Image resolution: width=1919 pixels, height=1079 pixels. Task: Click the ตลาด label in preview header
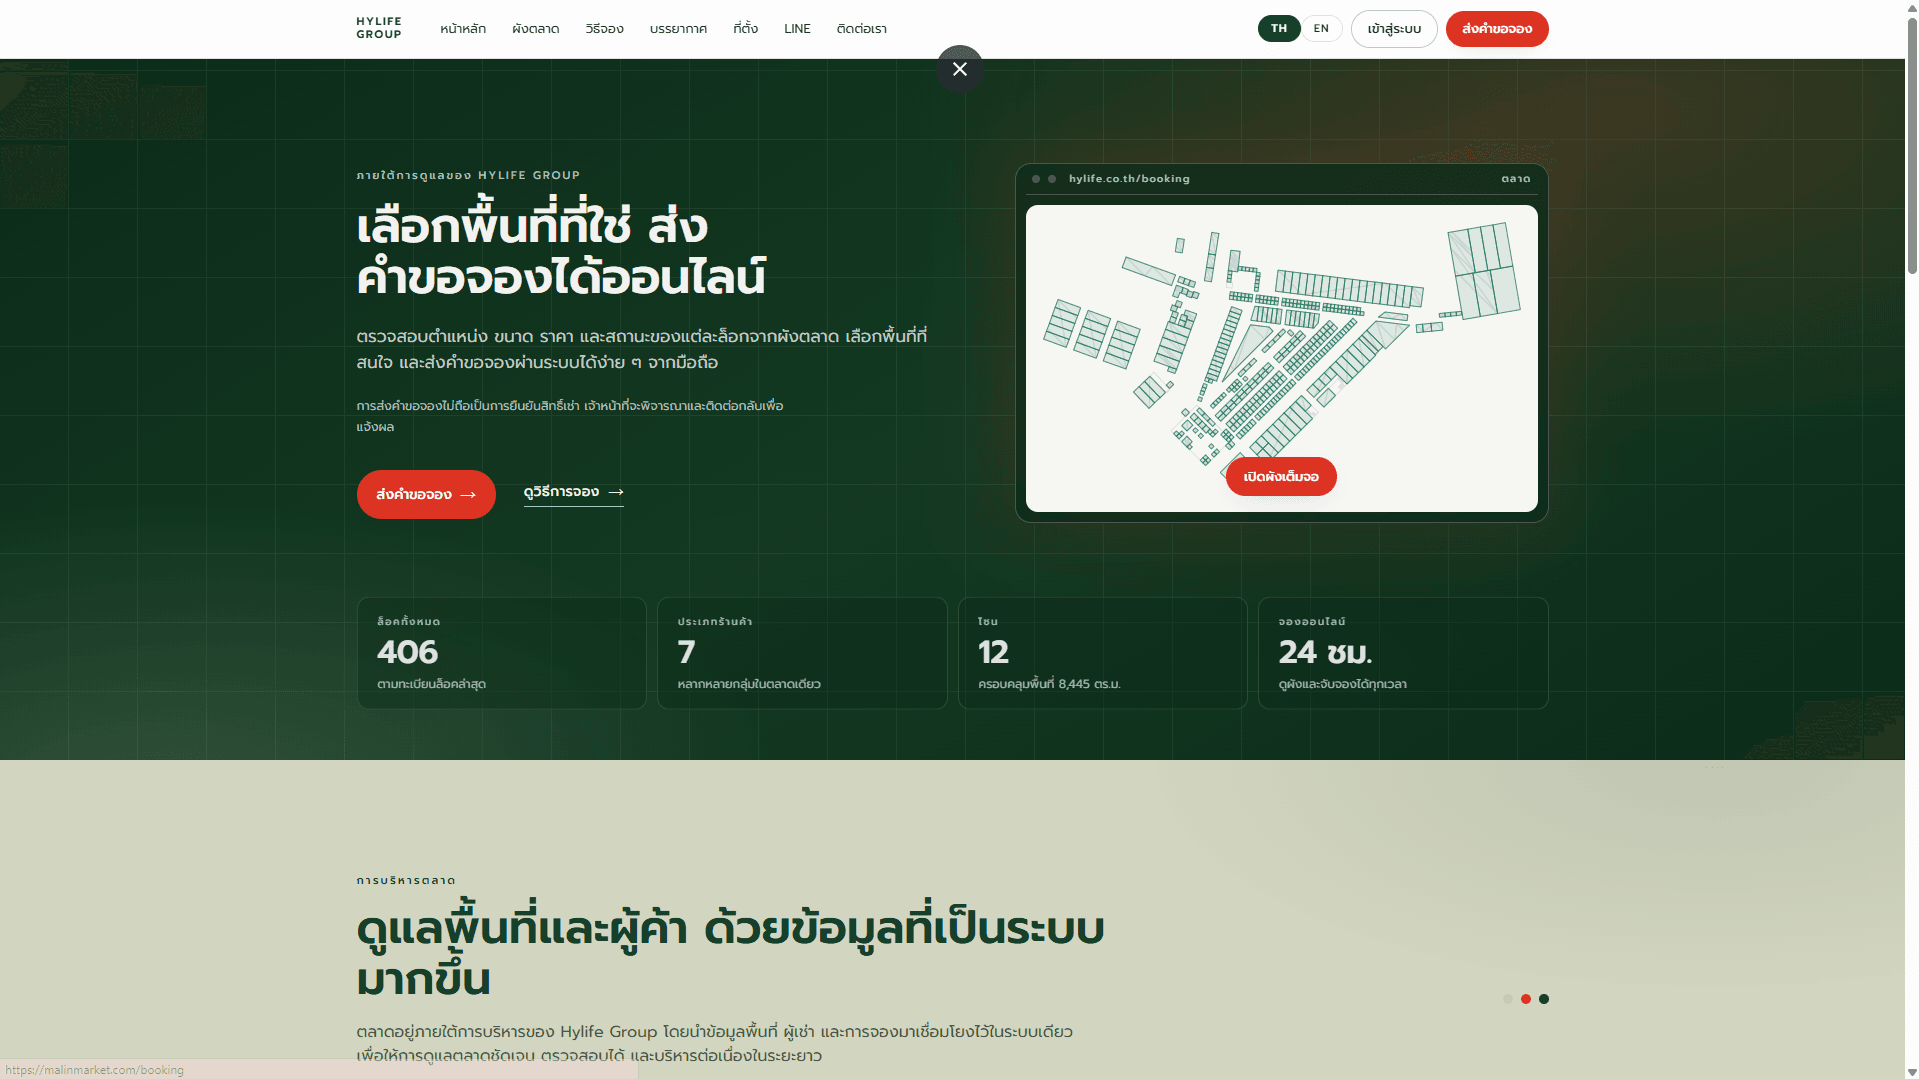coord(1516,179)
